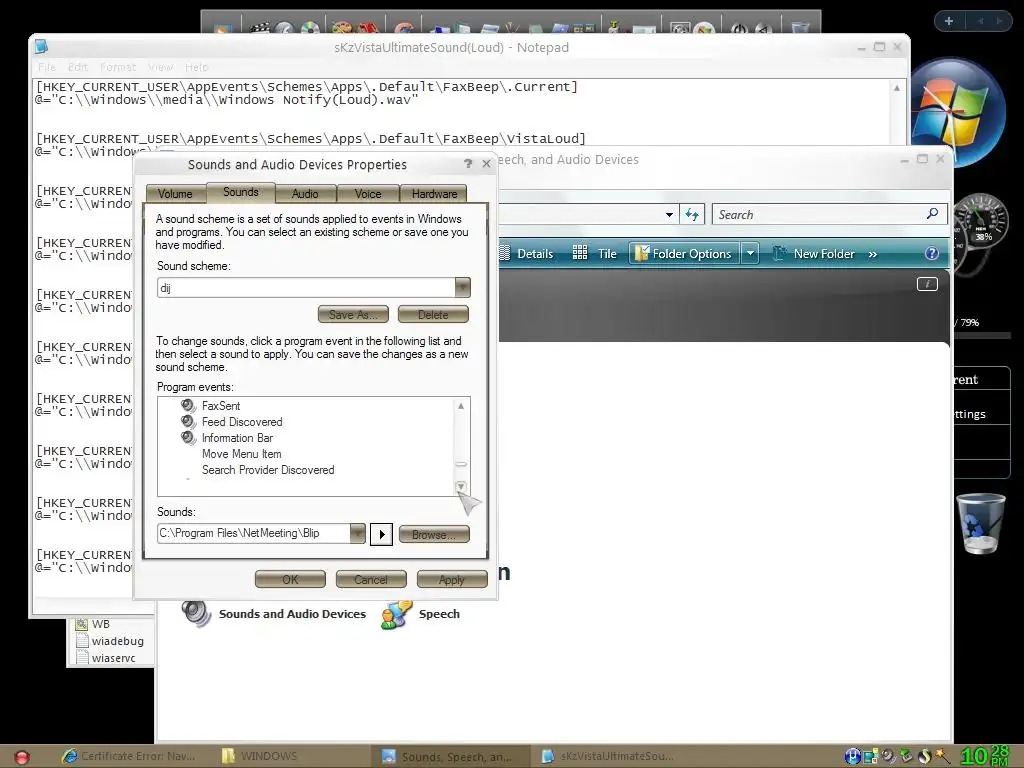Go to the Voice tab

tap(368, 194)
